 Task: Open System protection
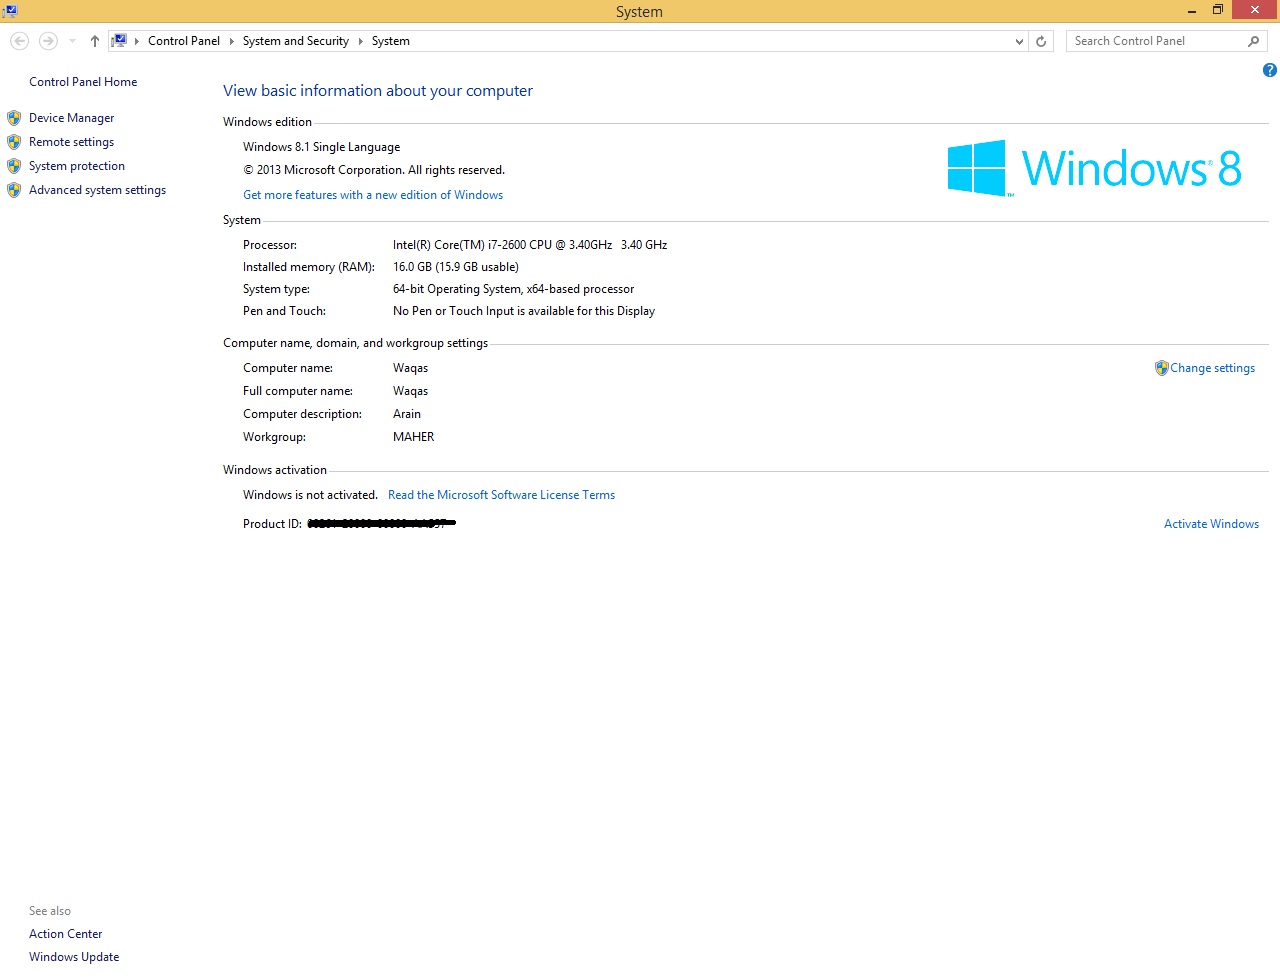77,166
